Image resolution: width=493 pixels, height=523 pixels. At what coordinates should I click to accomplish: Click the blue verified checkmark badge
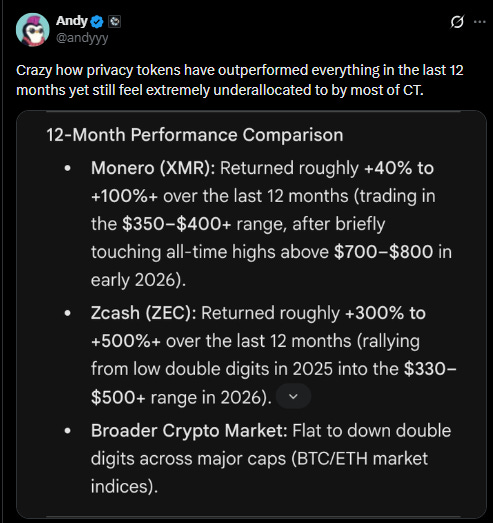97,22
